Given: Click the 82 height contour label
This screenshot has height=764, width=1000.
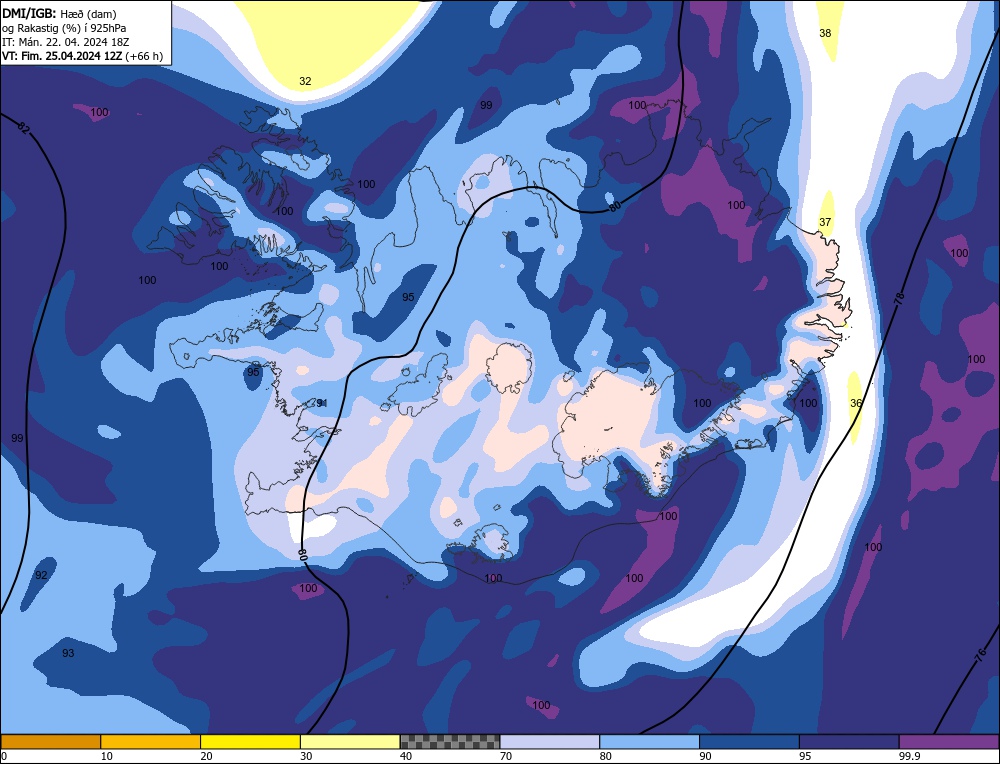Looking at the screenshot, I should pos(24,129).
